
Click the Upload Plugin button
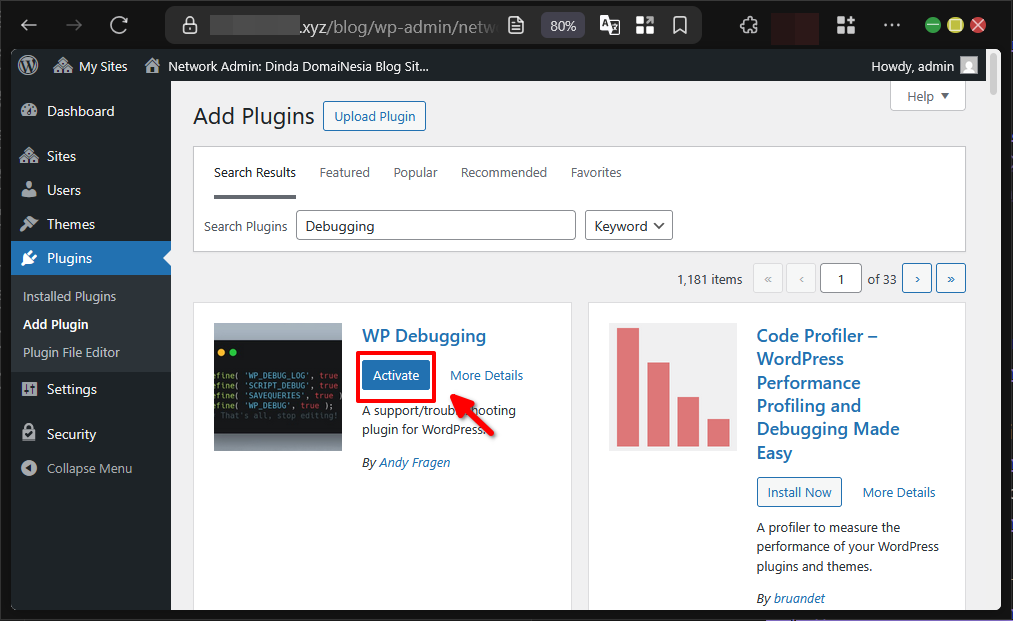pos(374,116)
